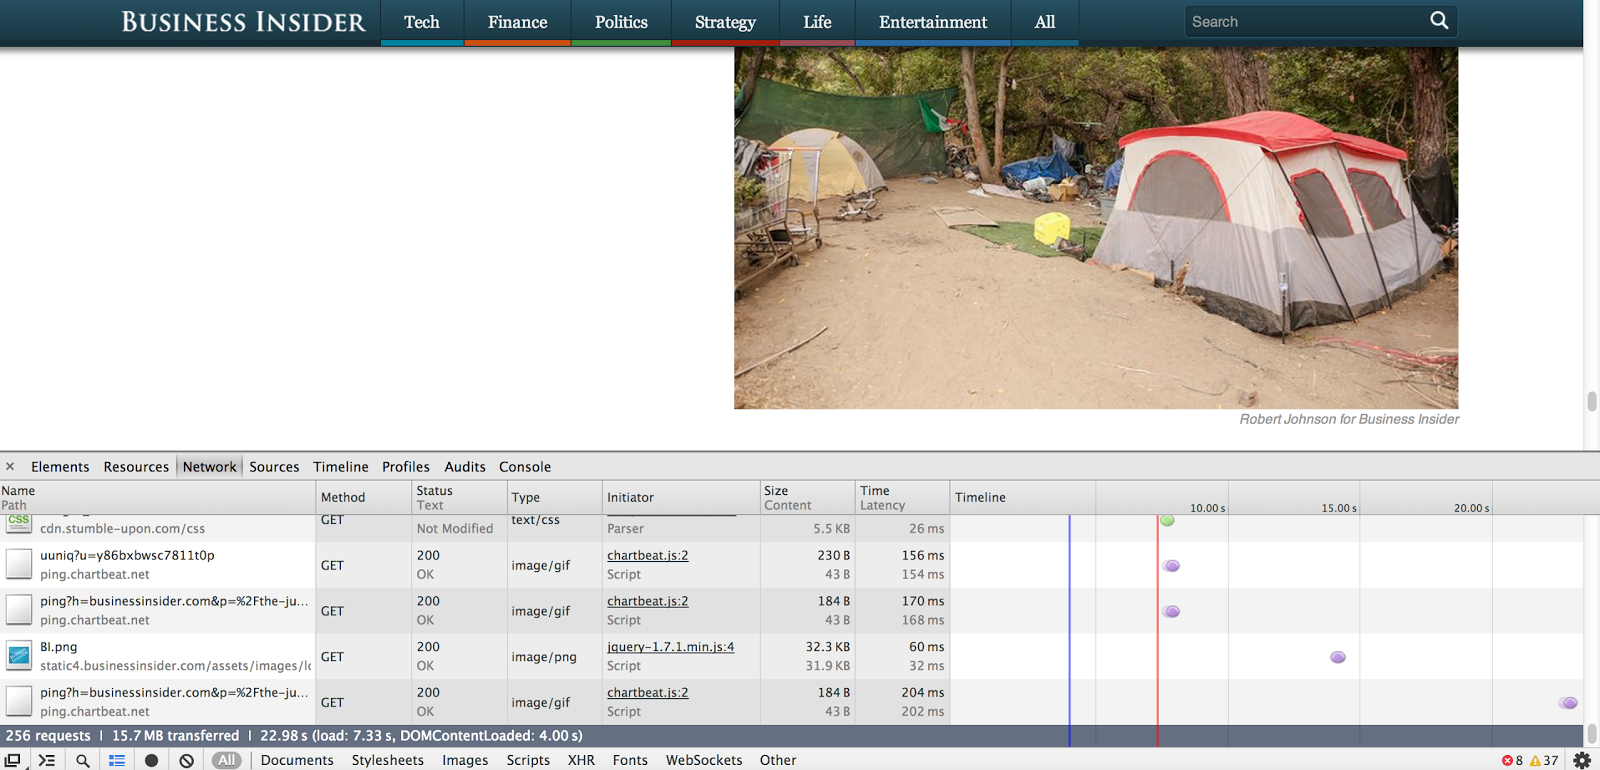Filter by Images

pos(465,760)
